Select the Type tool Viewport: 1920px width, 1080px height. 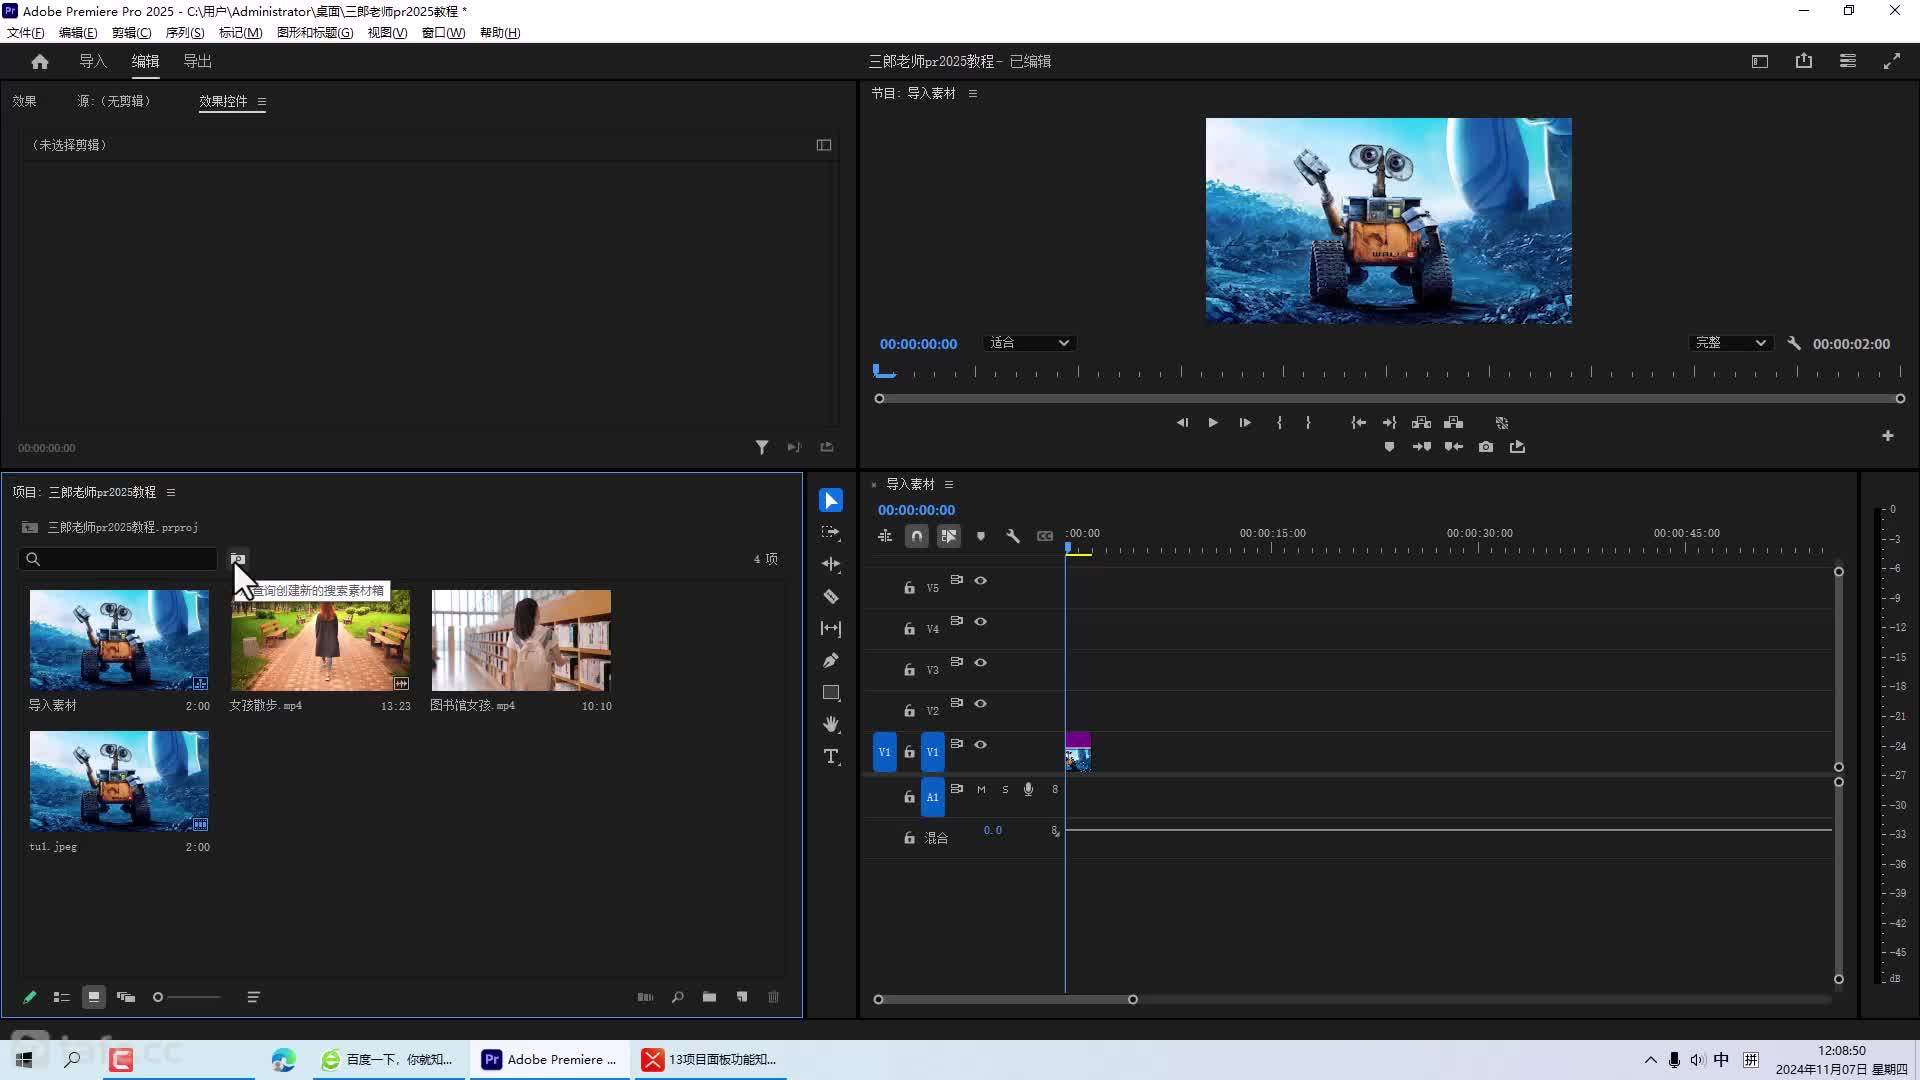point(831,756)
